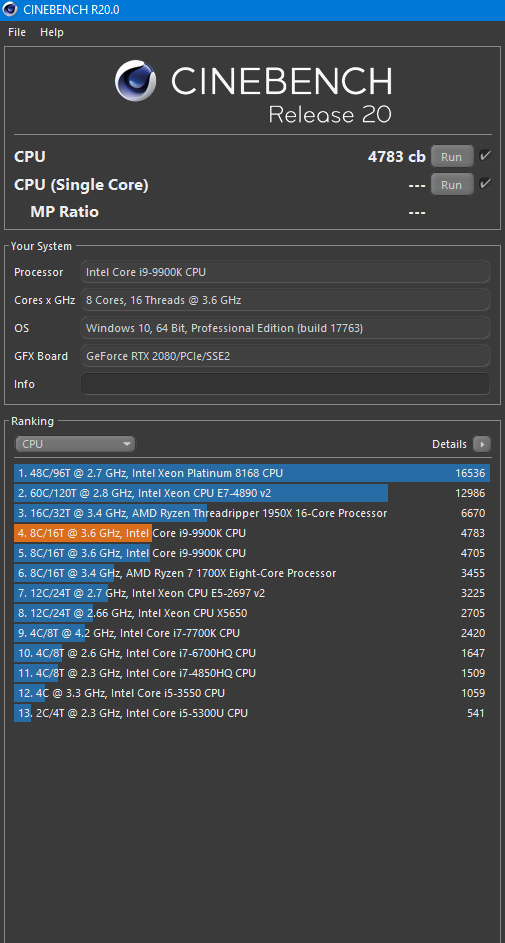Image resolution: width=505 pixels, height=943 pixels.
Task: Toggle the checkbox next to CPU Run
Action: [x=485, y=156]
